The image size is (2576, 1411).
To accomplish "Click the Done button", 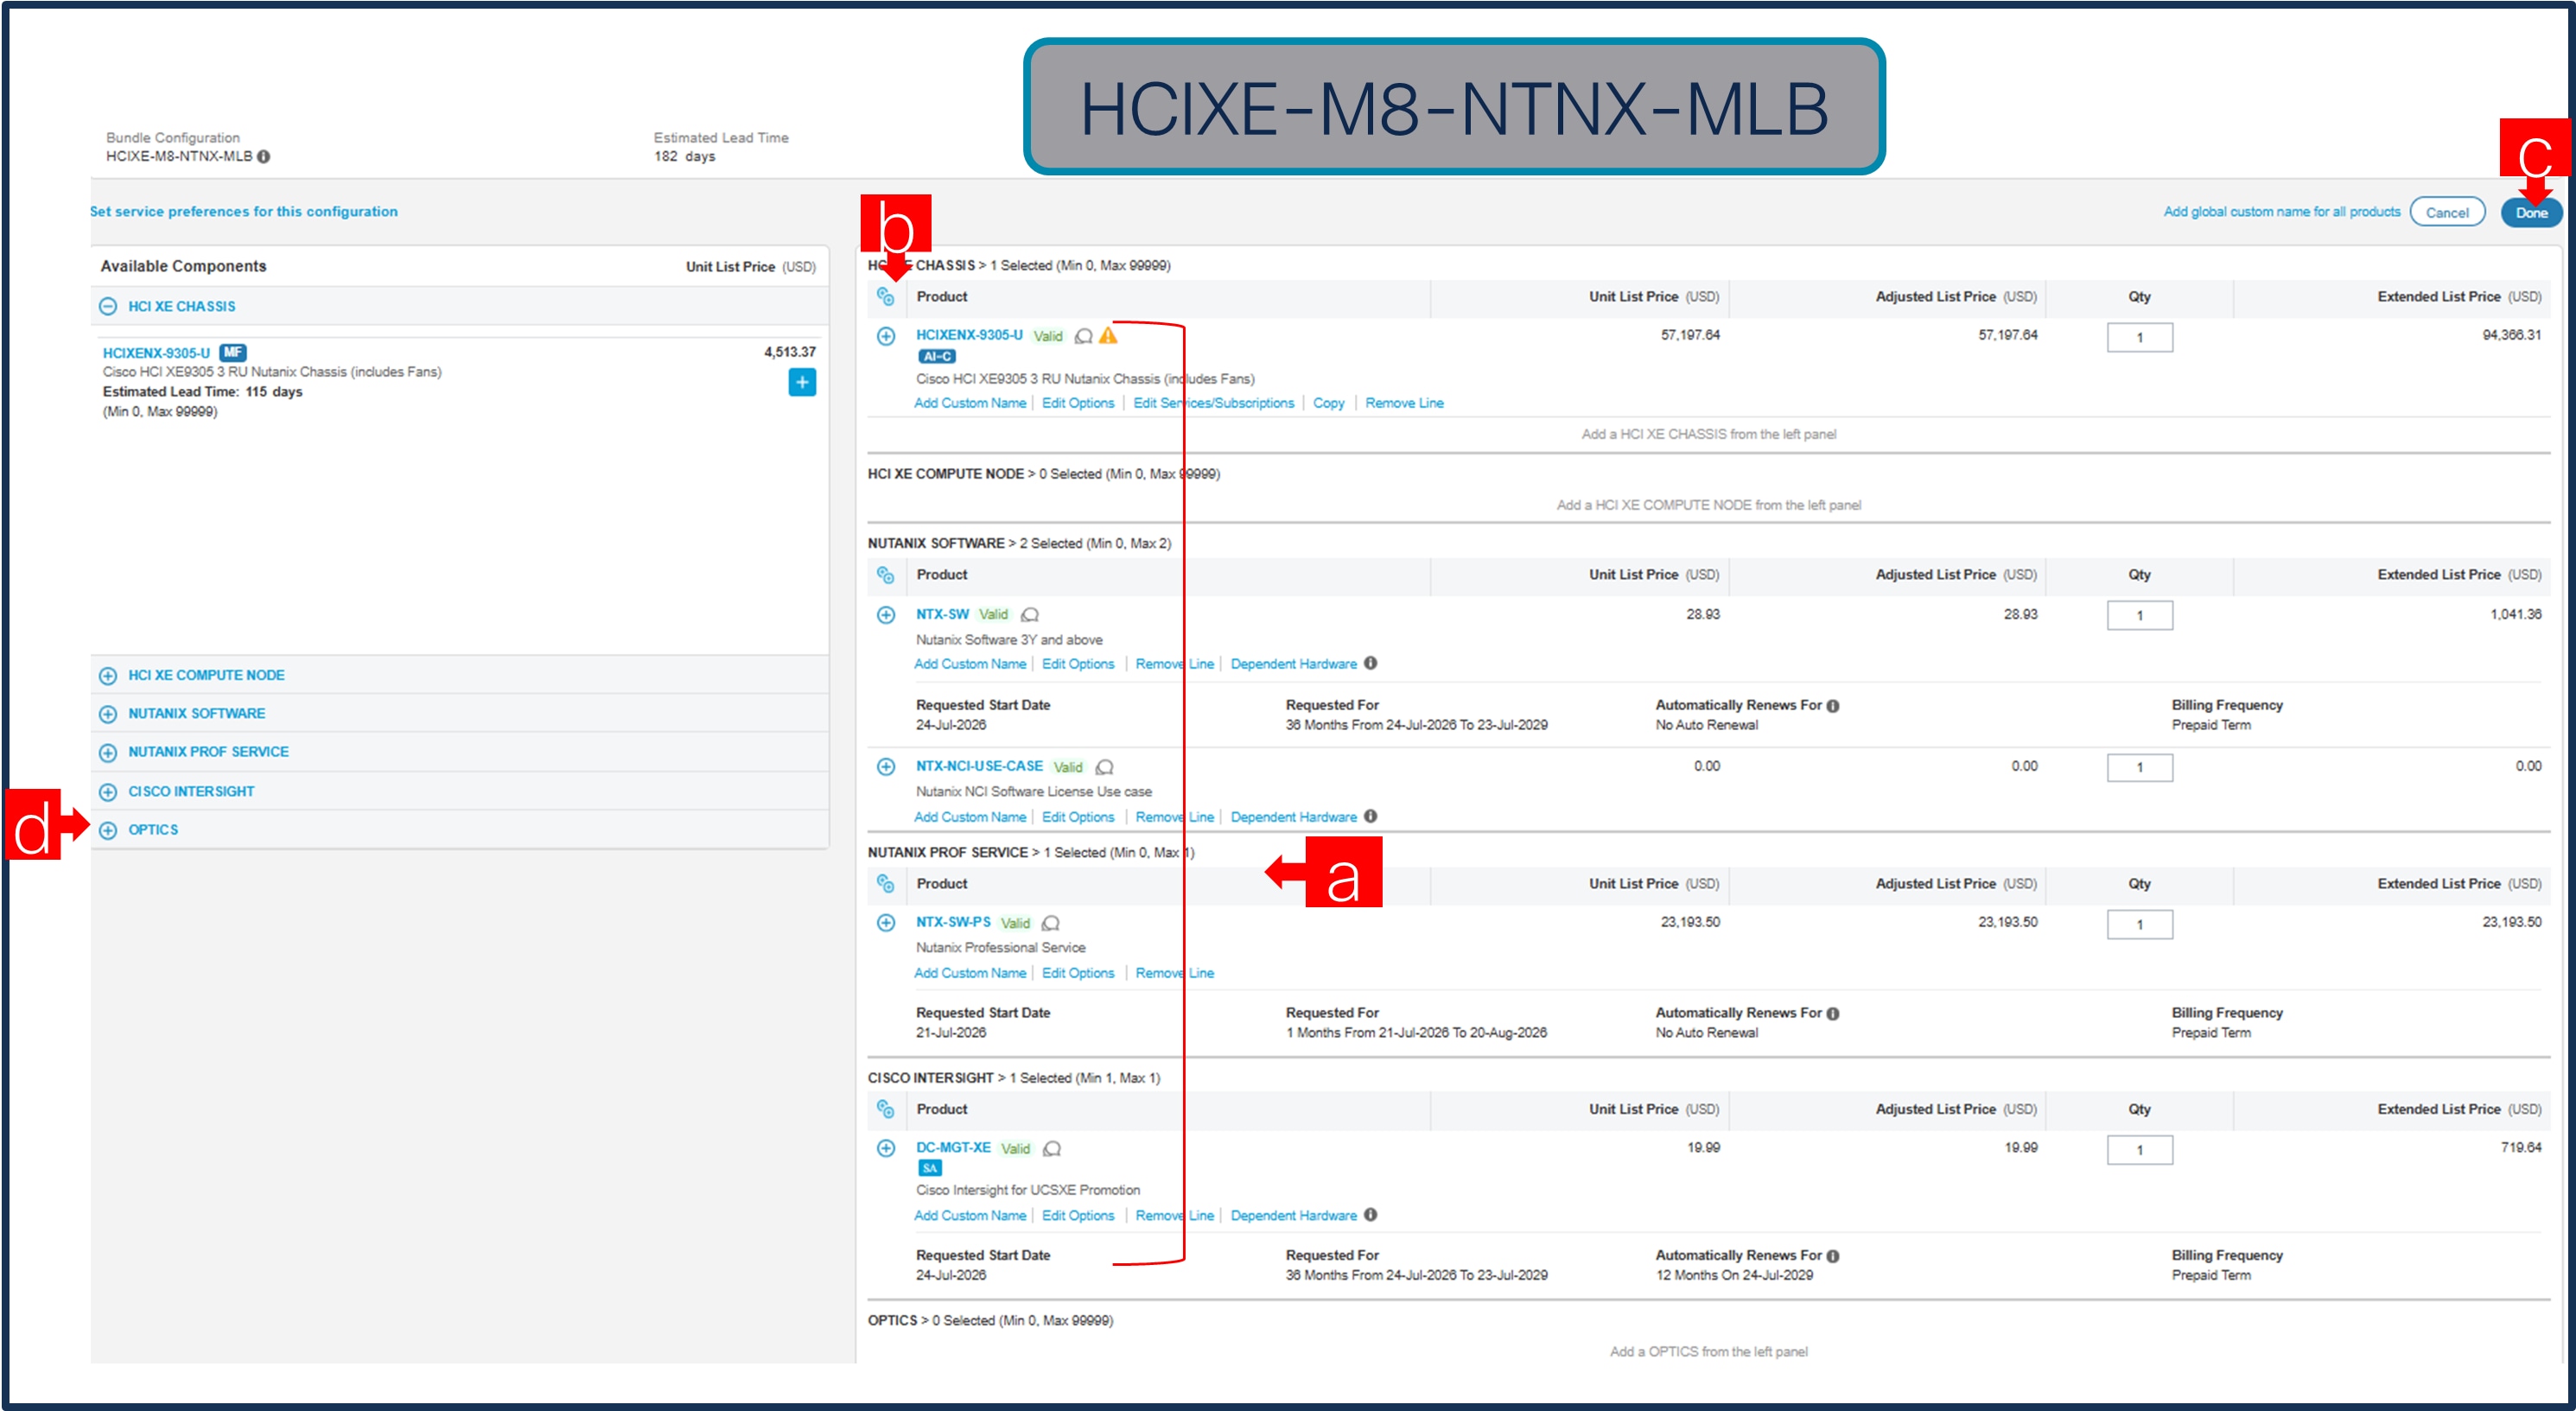I will click(x=2531, y=213).
